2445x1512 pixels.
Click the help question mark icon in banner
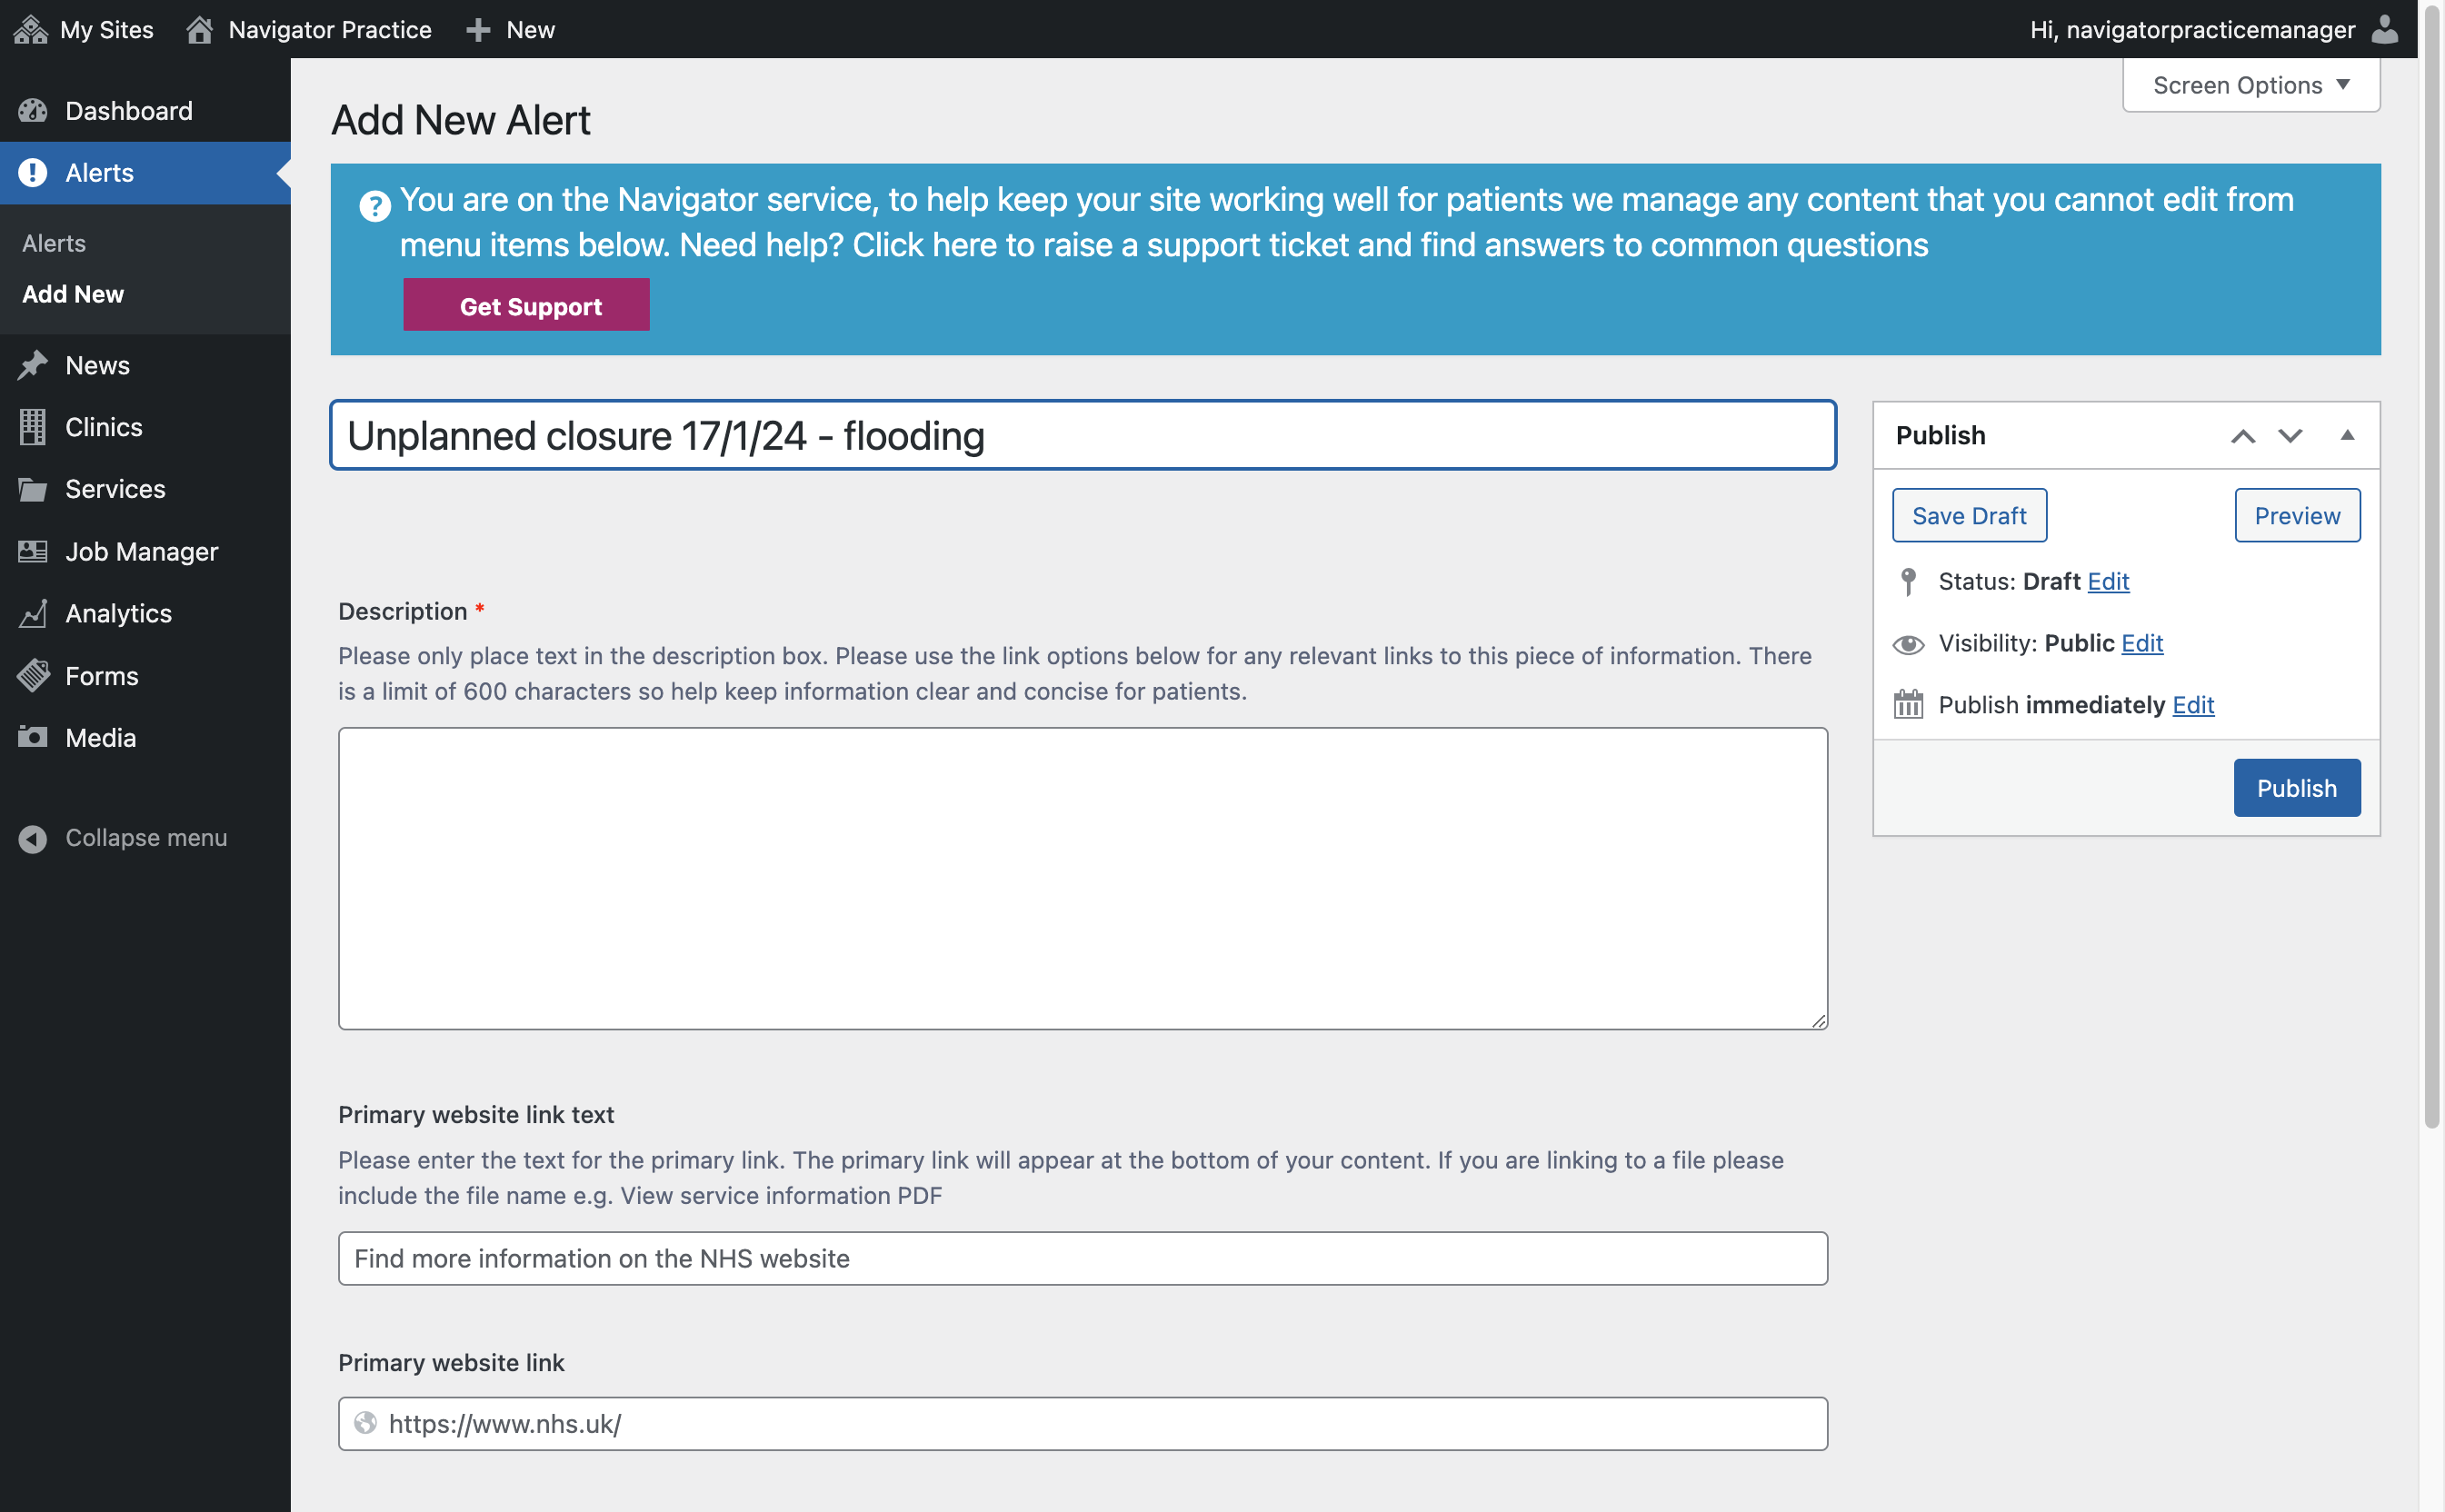coord(375,206)
